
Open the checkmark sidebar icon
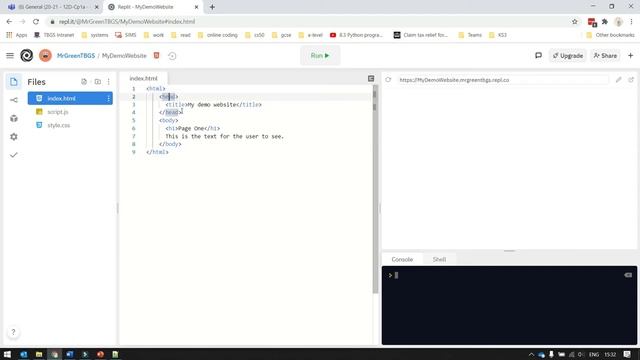coord(13,155)
